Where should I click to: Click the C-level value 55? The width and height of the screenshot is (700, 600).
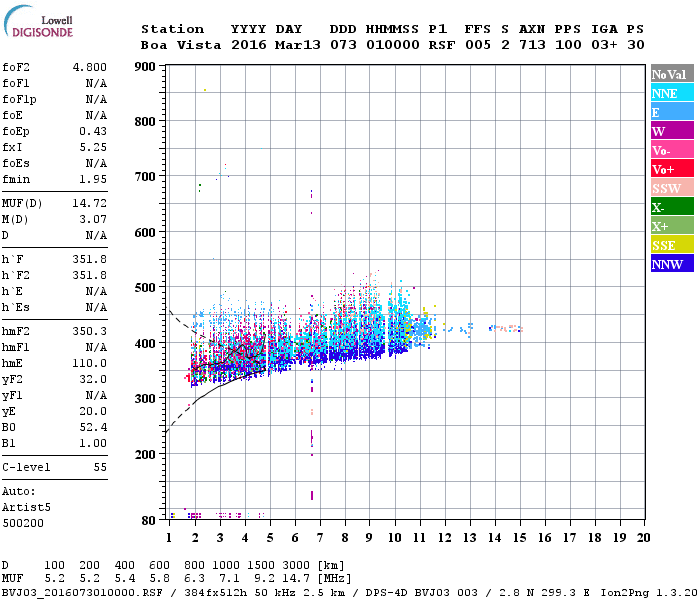point(100,467)
